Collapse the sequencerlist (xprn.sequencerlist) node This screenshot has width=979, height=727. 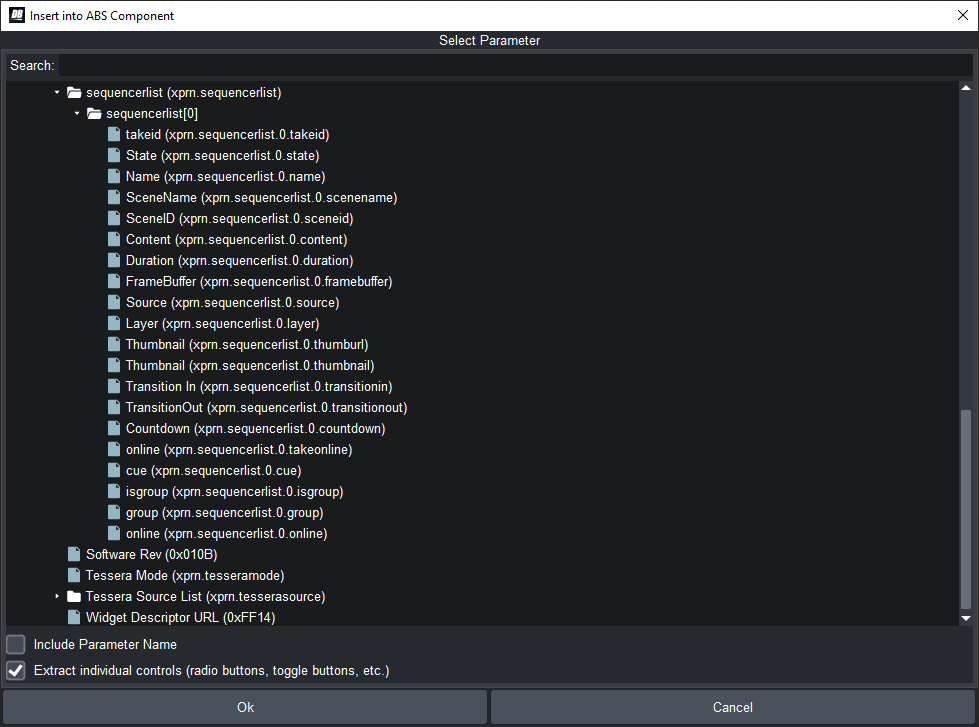click(x=57, y=92)
